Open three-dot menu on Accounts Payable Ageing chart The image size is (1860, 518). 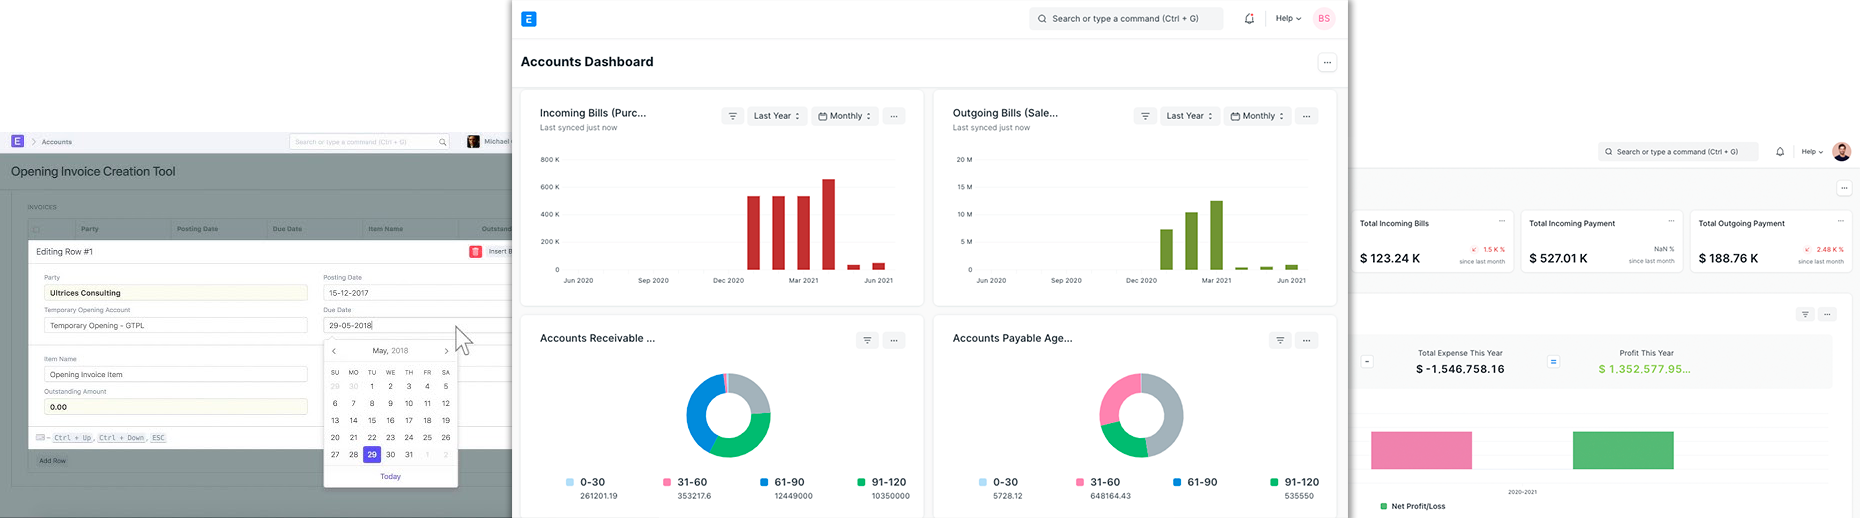click(1306, 341)
